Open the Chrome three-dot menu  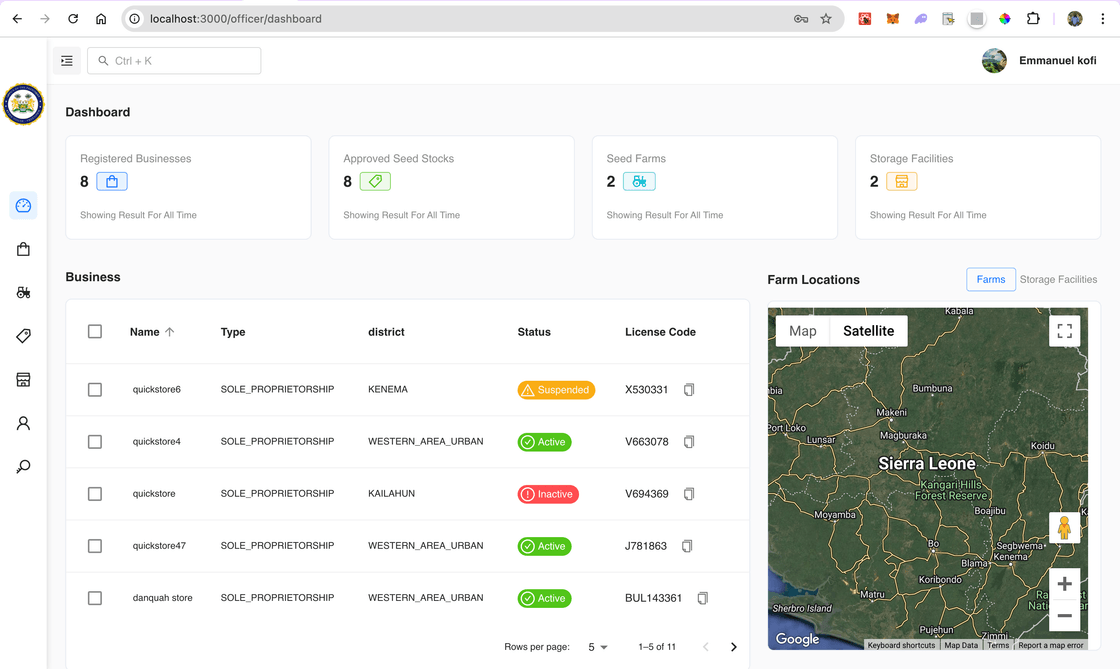1102,19
